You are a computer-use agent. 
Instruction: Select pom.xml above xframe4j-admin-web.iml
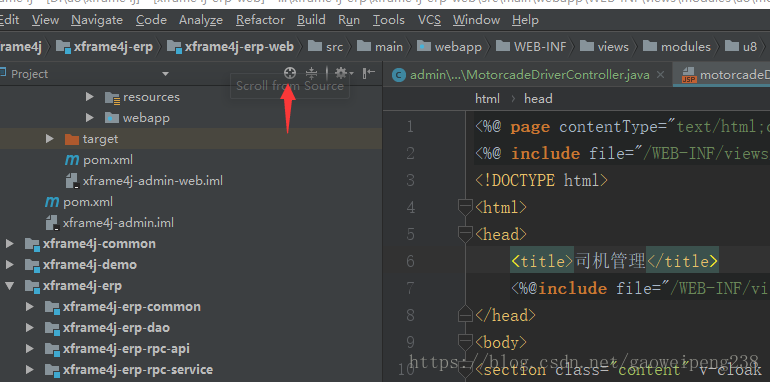click(x=99, y=160)
